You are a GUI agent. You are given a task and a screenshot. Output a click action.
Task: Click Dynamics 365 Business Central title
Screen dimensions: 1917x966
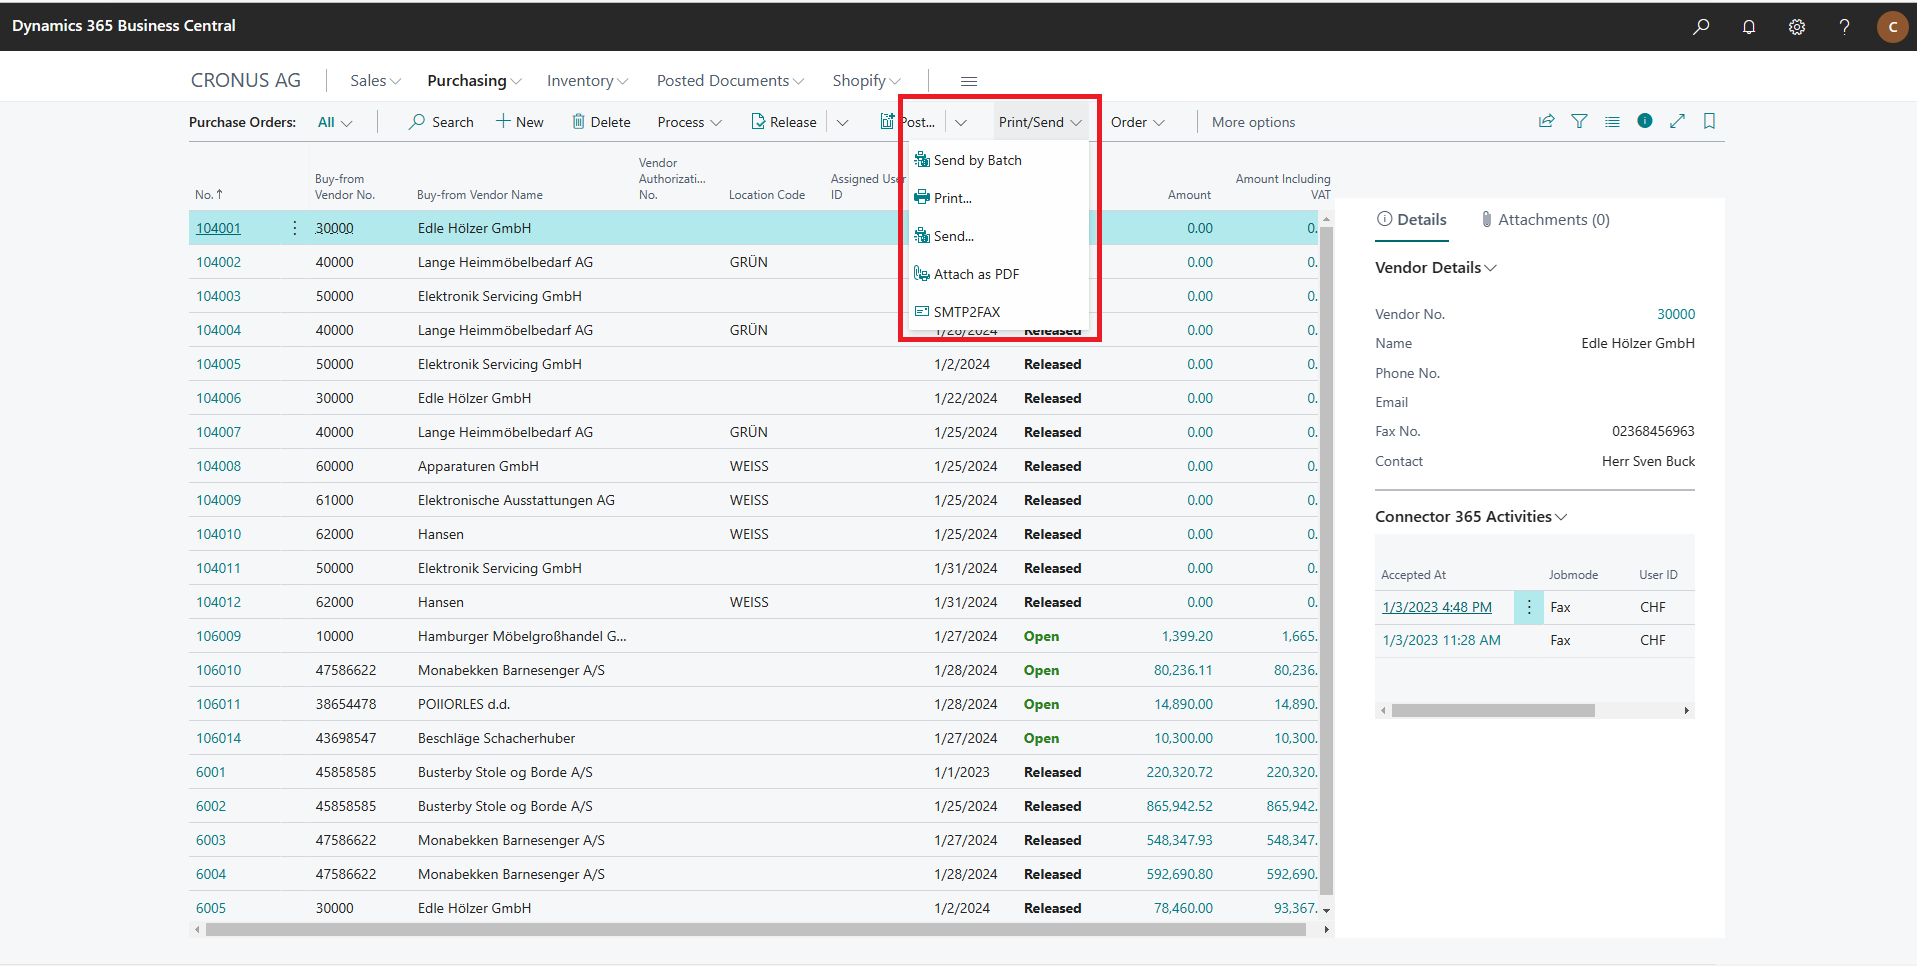[x=124, y=26]
